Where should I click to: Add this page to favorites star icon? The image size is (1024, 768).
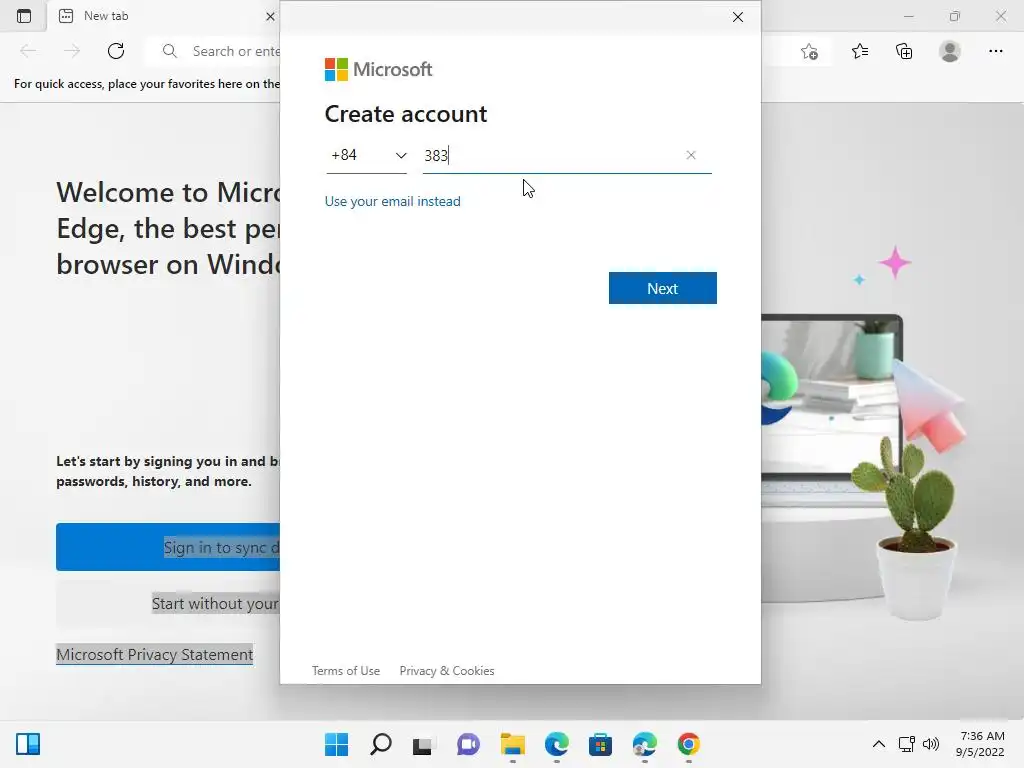click(809, 51)
